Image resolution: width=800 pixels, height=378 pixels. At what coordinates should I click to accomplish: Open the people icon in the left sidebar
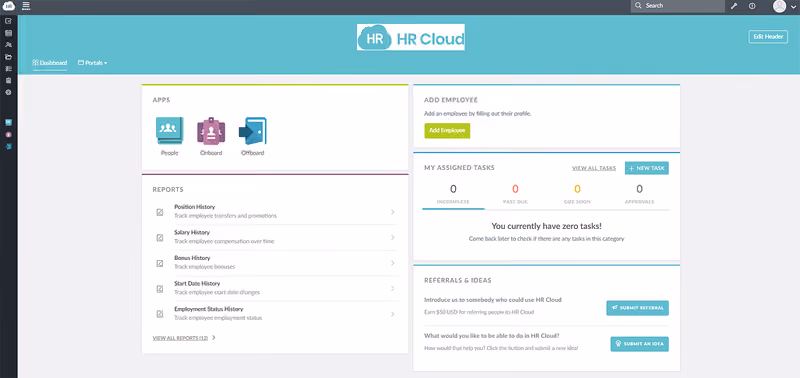click(x=8, y=45)
